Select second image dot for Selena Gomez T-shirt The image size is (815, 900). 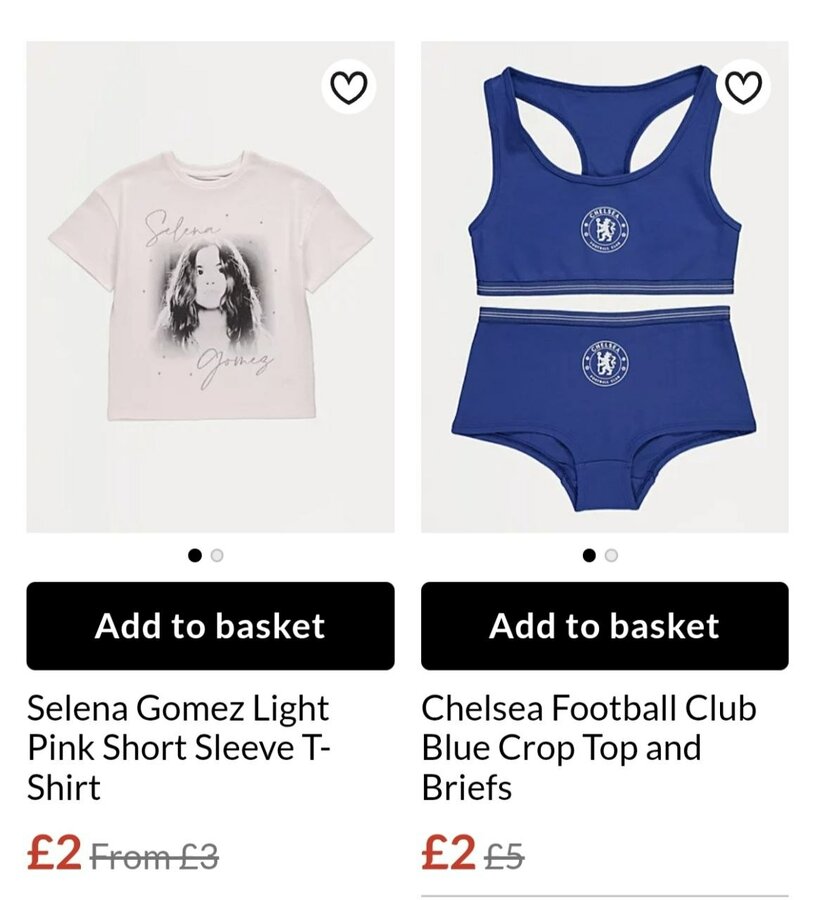point(217,555)
